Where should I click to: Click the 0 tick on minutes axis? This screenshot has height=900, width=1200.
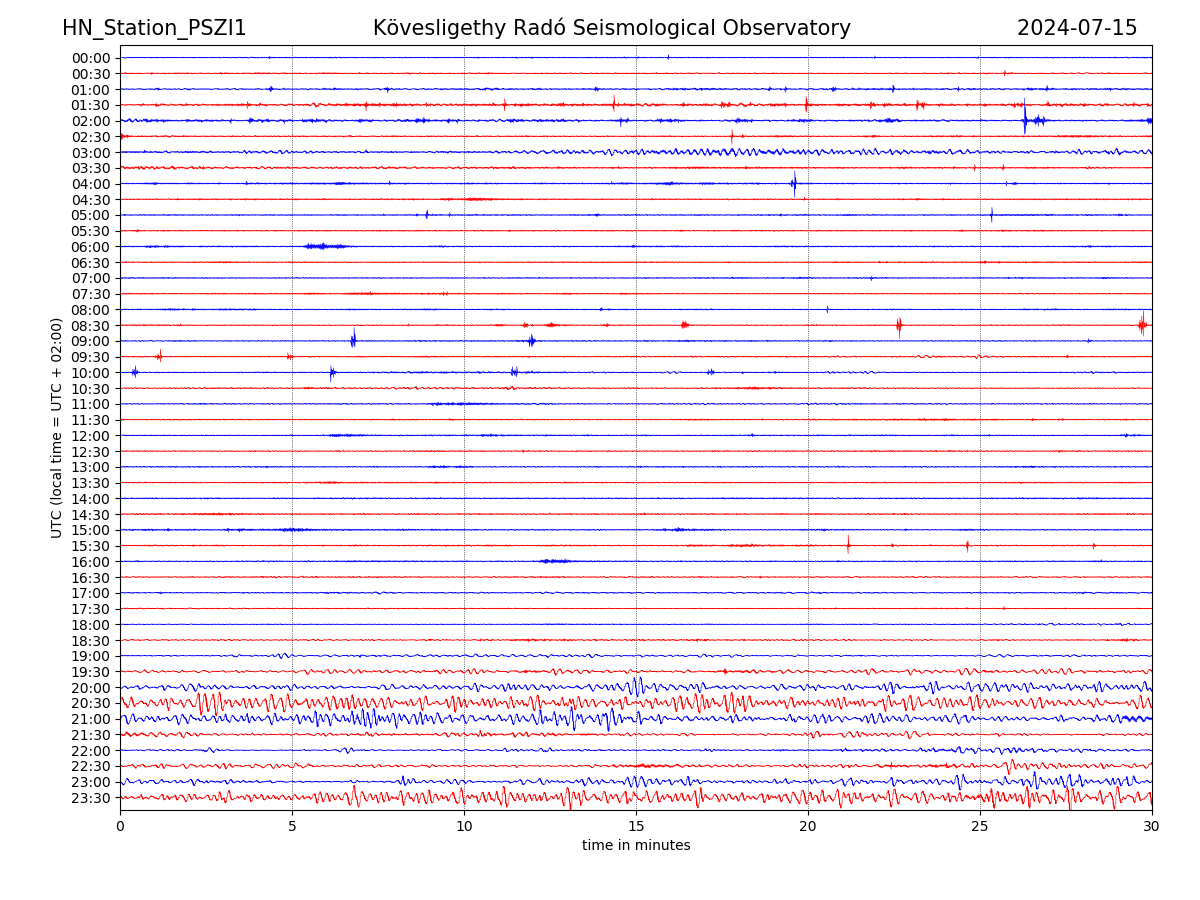(x=120, y=826)
